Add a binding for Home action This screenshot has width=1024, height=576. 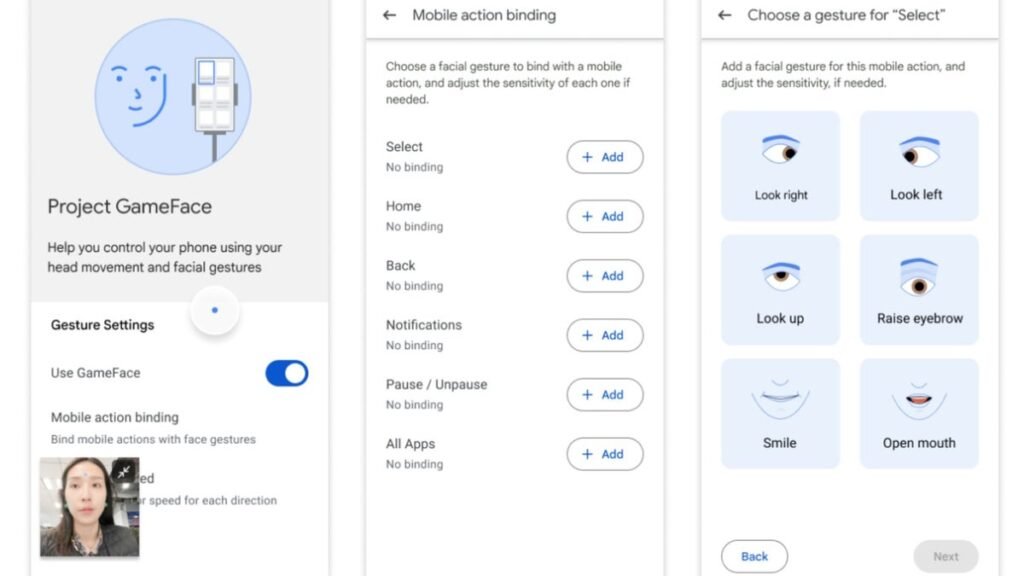point(604,216)
